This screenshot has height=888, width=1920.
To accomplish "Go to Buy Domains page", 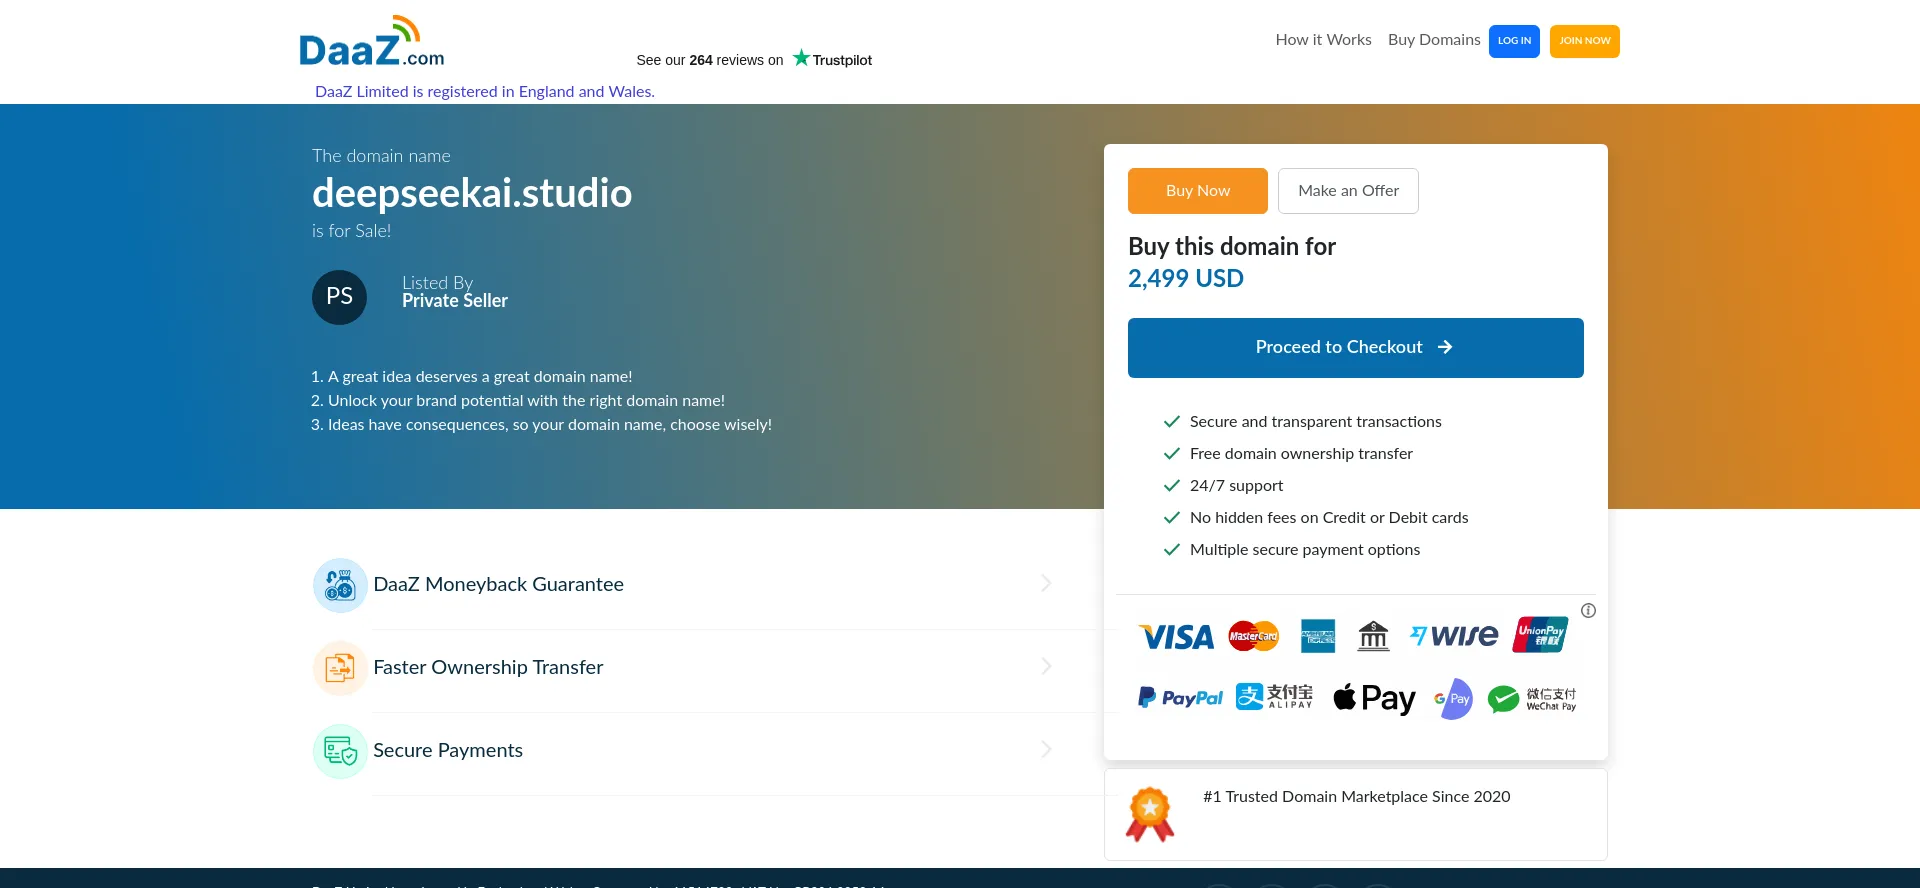I will (1433, 40).
